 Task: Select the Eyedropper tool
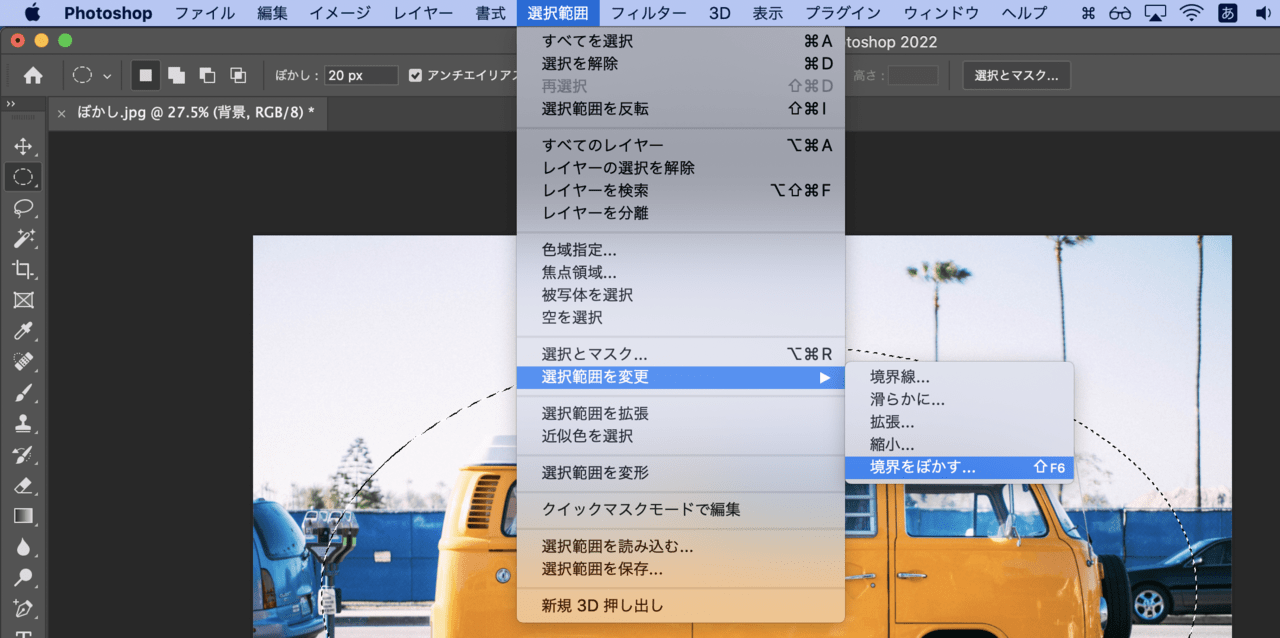coord(23,331)
